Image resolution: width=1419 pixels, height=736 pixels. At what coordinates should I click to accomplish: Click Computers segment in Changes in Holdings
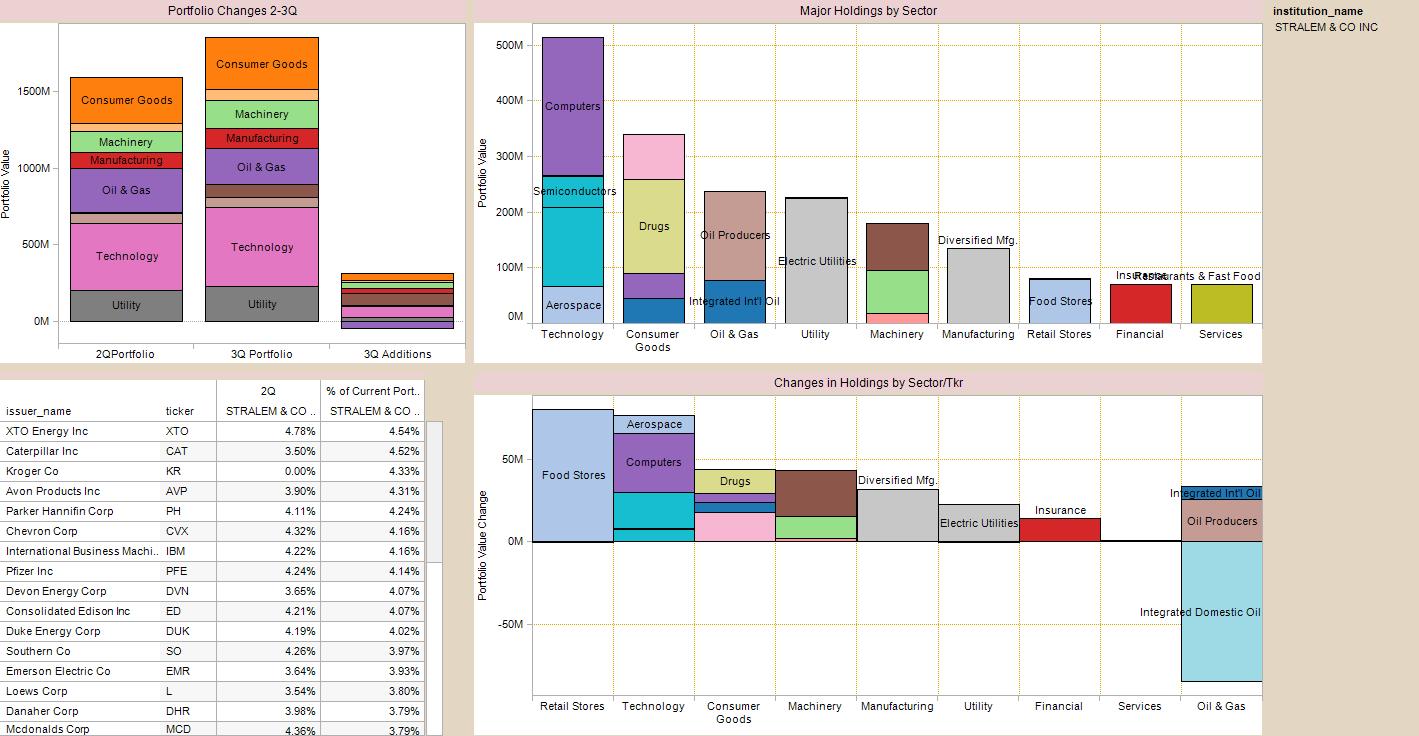[x=654, y=462]
